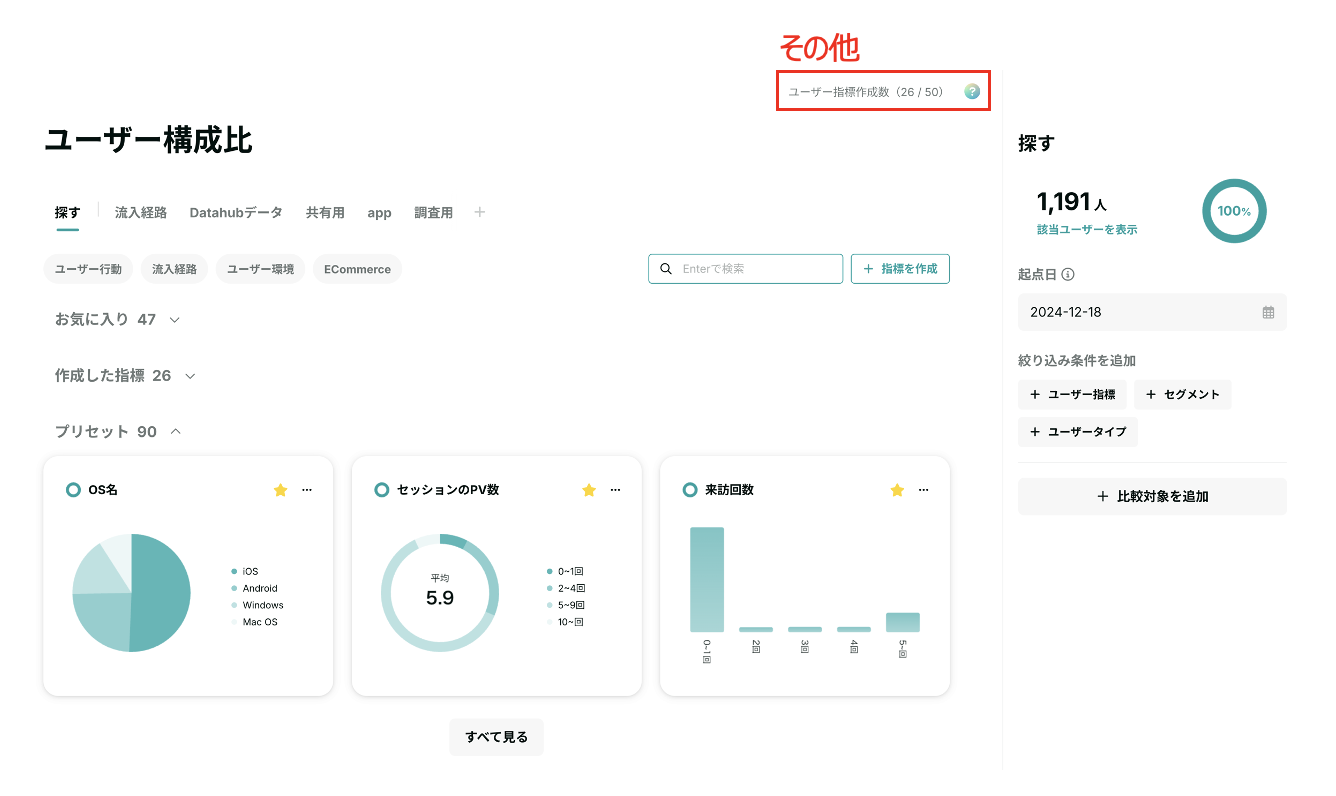The height and width of the screenshot is (796, 1336).
Task: Click the 1,191人 user count
Action: pyautogui.click(x=1072, y=202)
